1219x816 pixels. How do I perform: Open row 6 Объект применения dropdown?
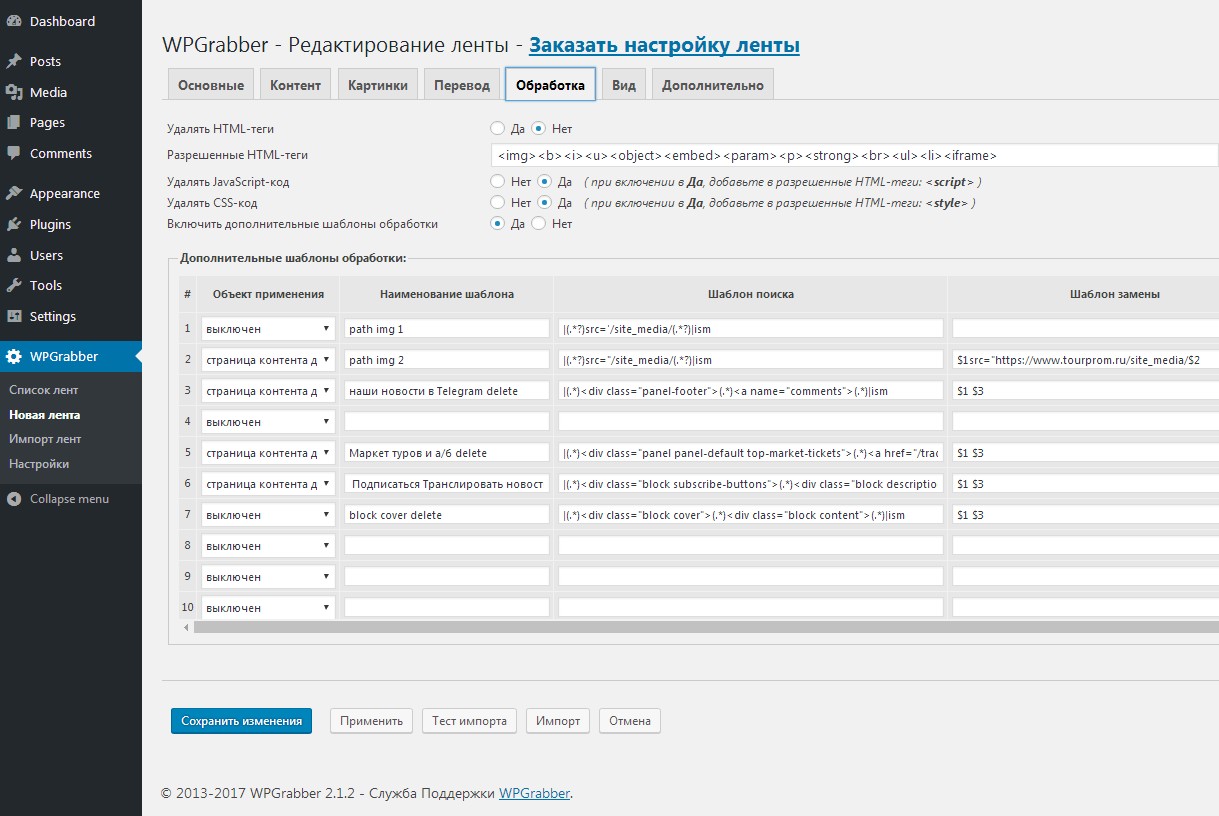coord(268,484)
